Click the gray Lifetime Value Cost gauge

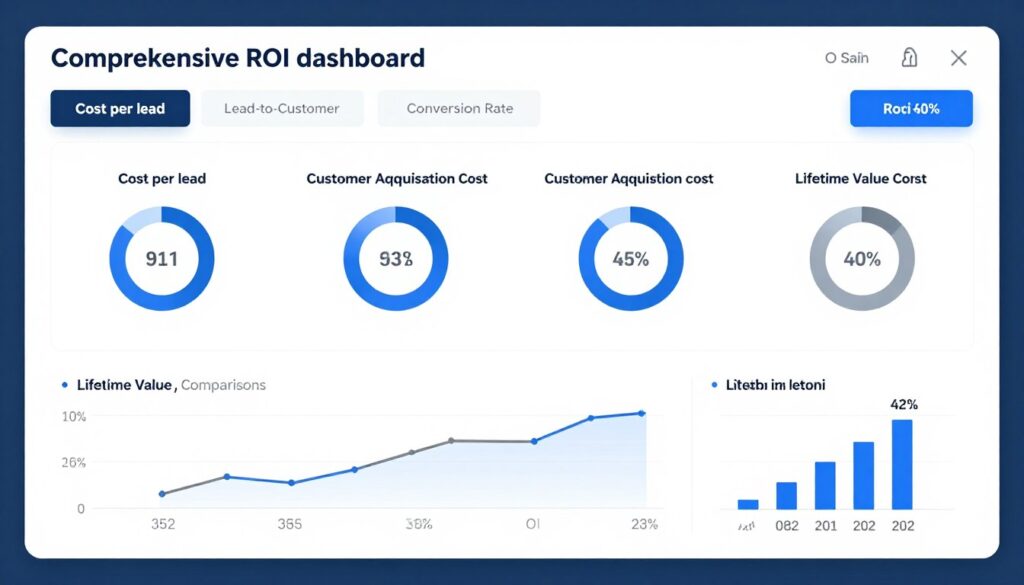[x=862, y=257]
